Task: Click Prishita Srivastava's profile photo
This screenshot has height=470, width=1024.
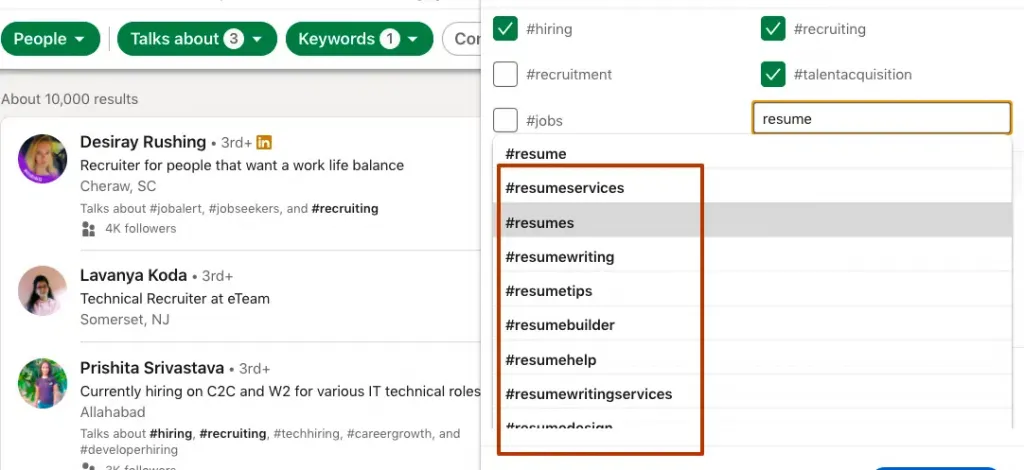Action: [42, 383]
